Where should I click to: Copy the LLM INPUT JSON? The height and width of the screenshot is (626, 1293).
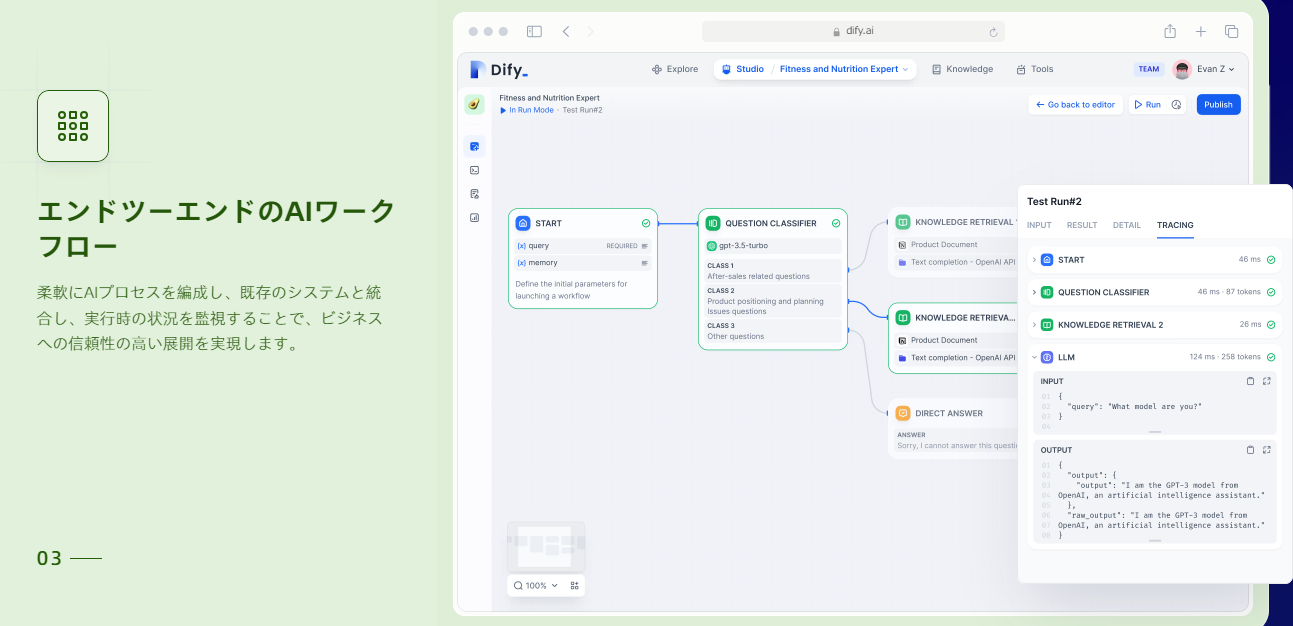pos(1250,381)
